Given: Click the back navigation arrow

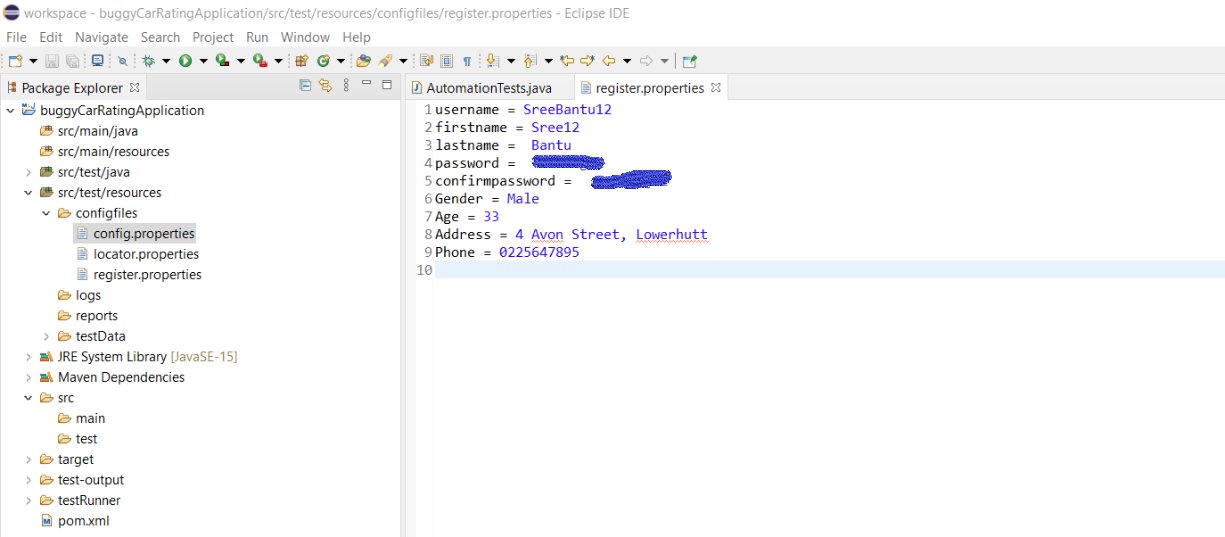Looking at the screenshot, I should (x=608, y=61).
